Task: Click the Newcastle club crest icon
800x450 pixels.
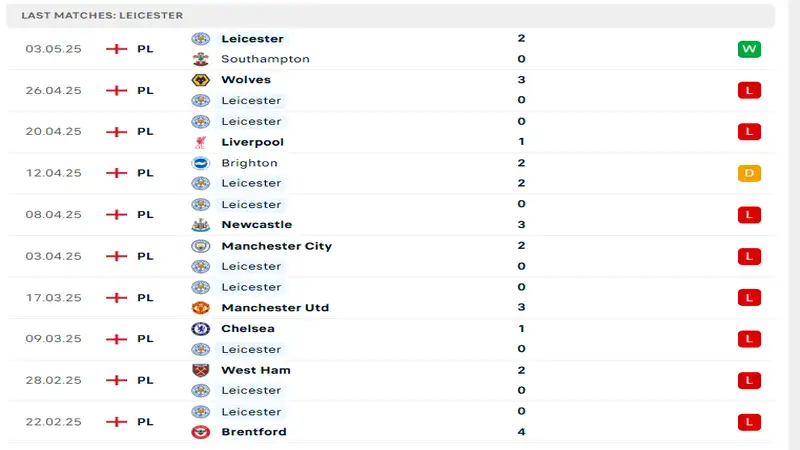Action: (201, 225)
